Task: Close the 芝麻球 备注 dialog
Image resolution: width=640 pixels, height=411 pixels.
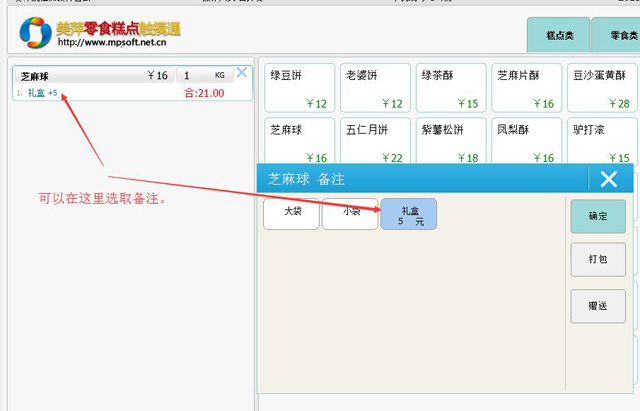Action: [x=609, y=179]
